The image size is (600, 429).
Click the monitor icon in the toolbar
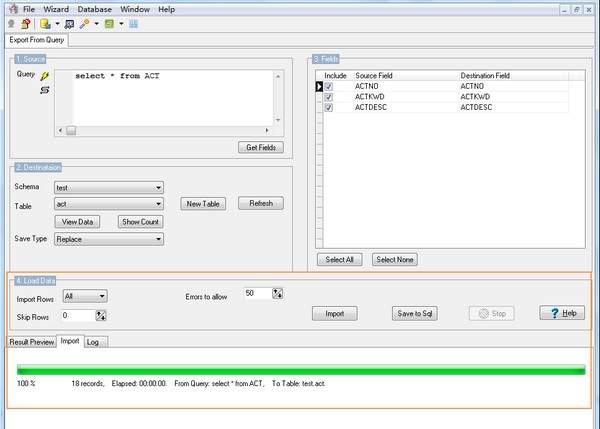coord(69,23)
